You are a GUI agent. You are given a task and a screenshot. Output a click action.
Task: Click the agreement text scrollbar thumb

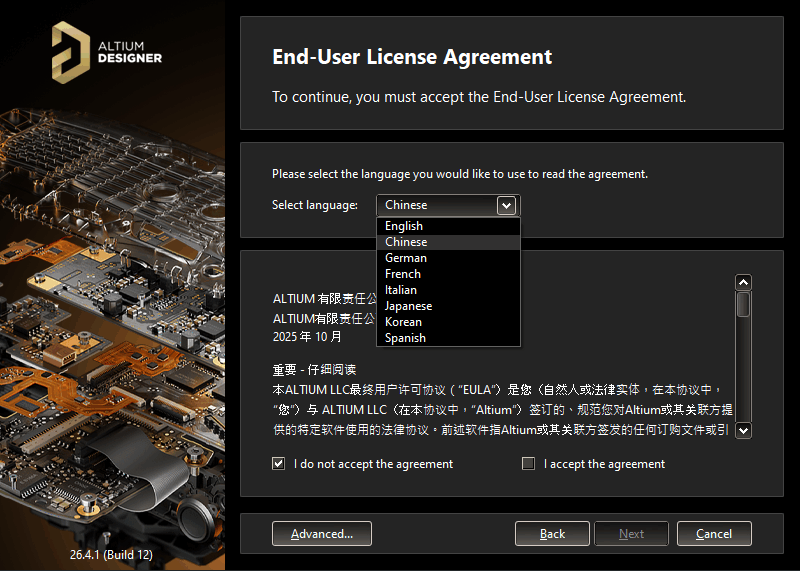point(743,304)
